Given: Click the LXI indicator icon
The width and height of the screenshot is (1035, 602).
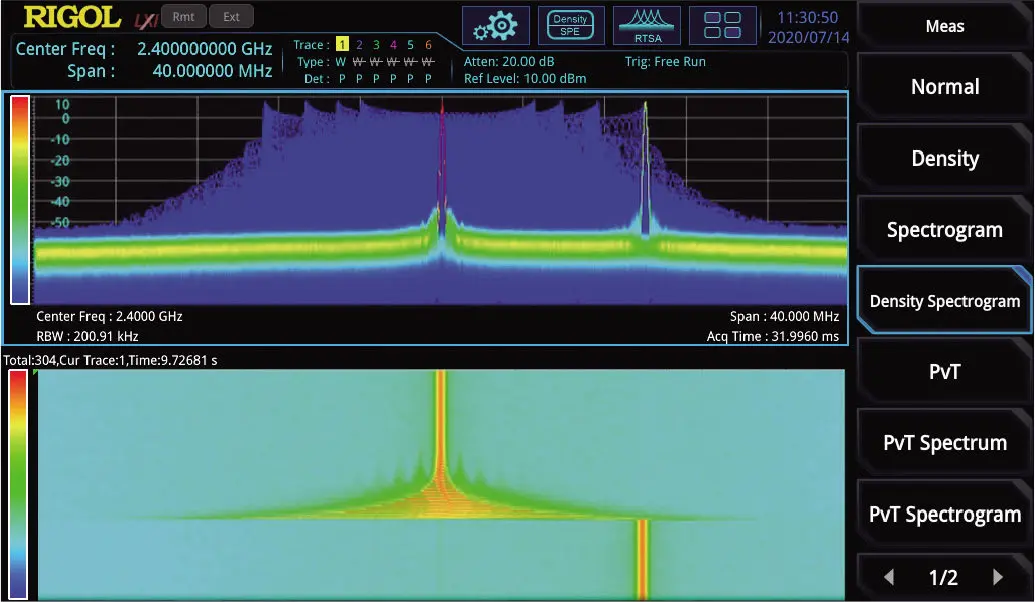Looking at the screenshot, I should [146, 21].
